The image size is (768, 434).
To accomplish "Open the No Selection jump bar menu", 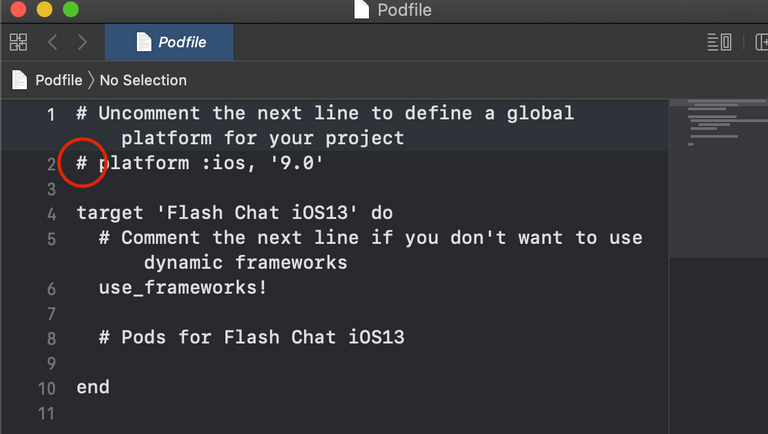I will (x=143, y=80).
